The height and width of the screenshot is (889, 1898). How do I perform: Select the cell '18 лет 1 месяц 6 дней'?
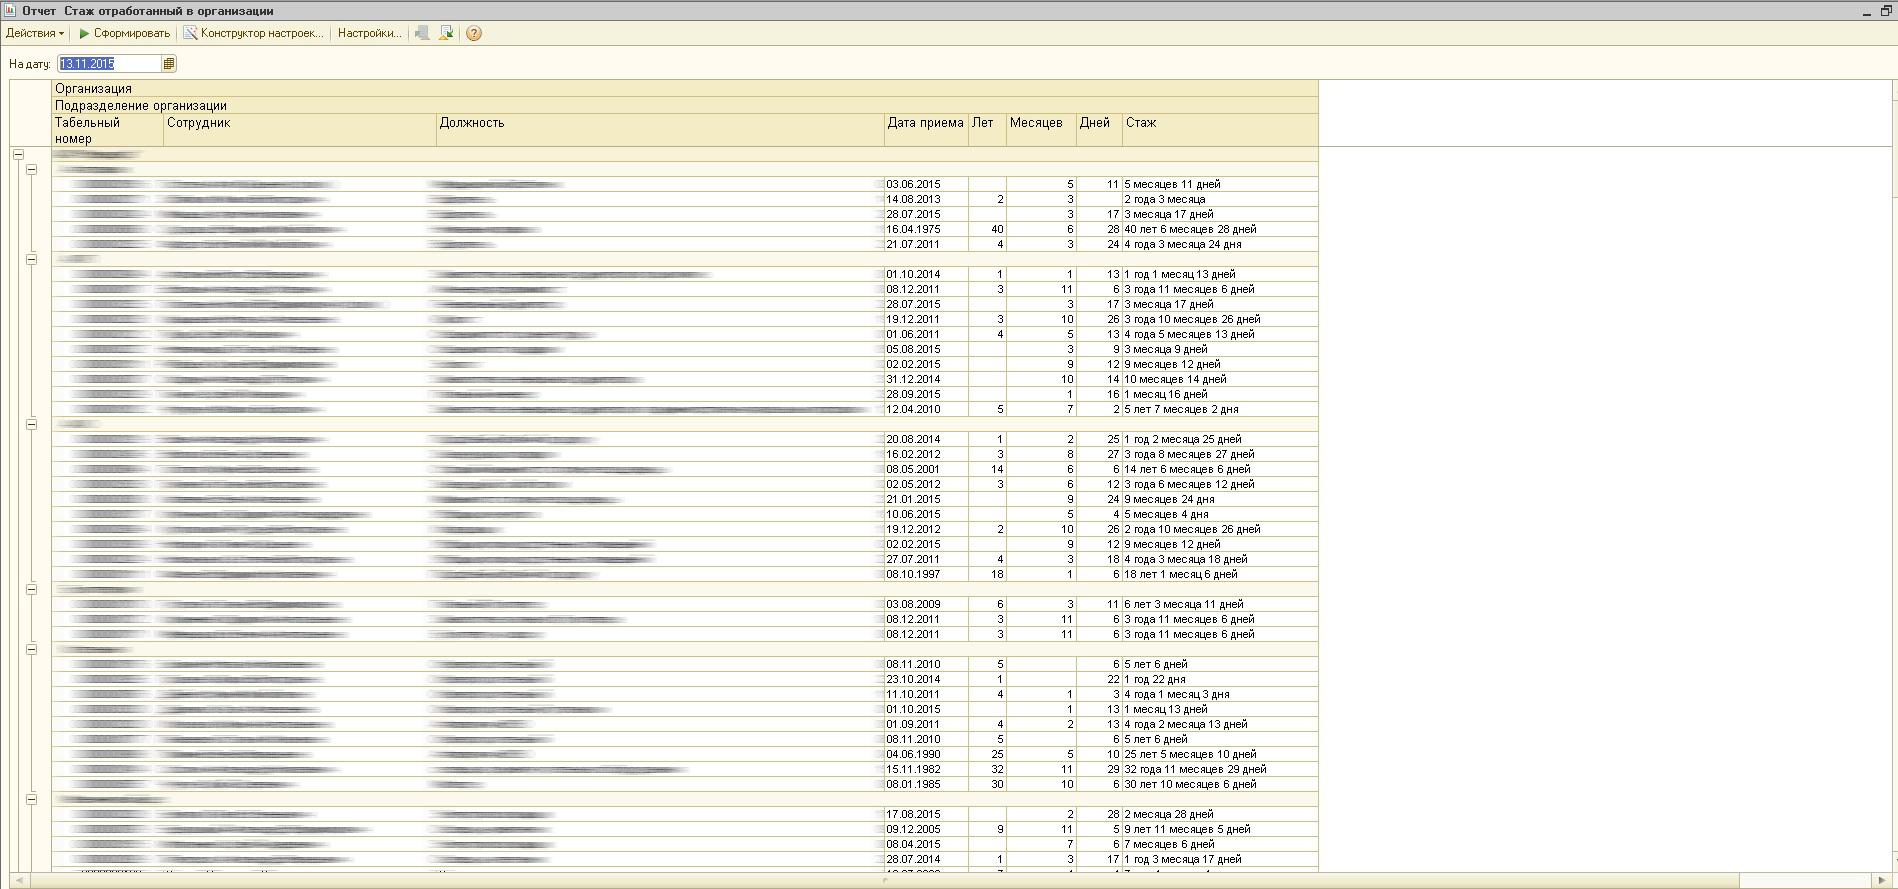point(1220,575)
